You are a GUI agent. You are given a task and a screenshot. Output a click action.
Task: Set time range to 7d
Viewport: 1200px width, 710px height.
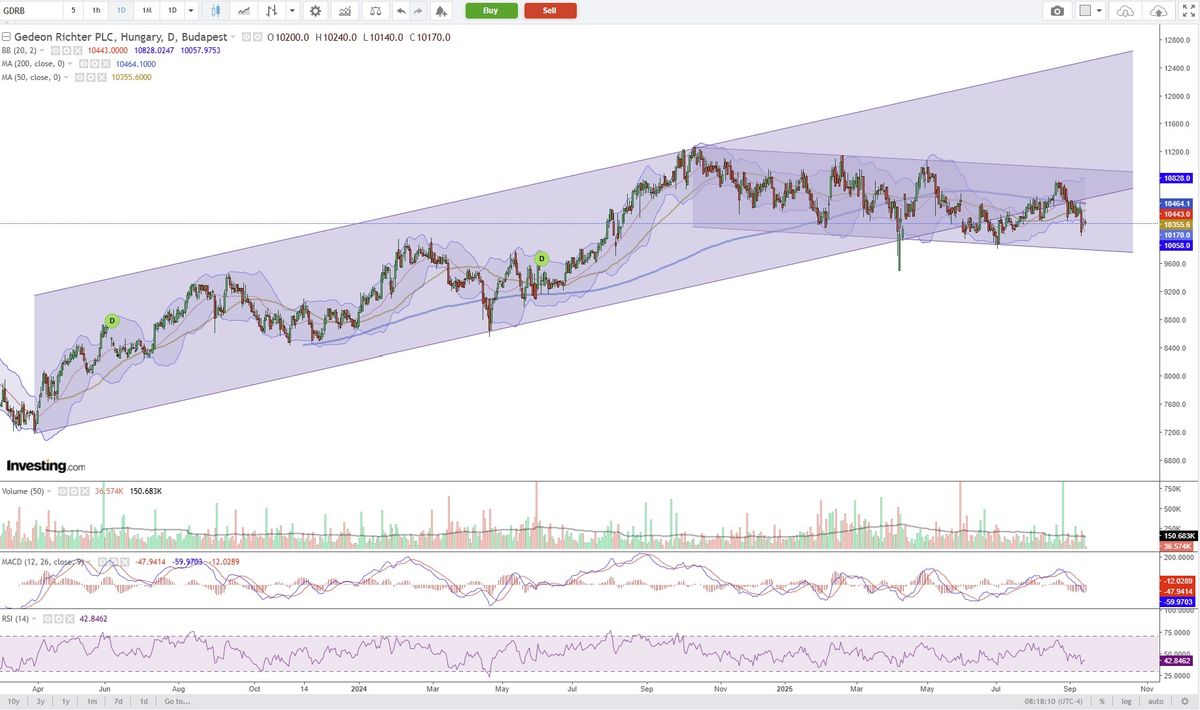point(118,702)
